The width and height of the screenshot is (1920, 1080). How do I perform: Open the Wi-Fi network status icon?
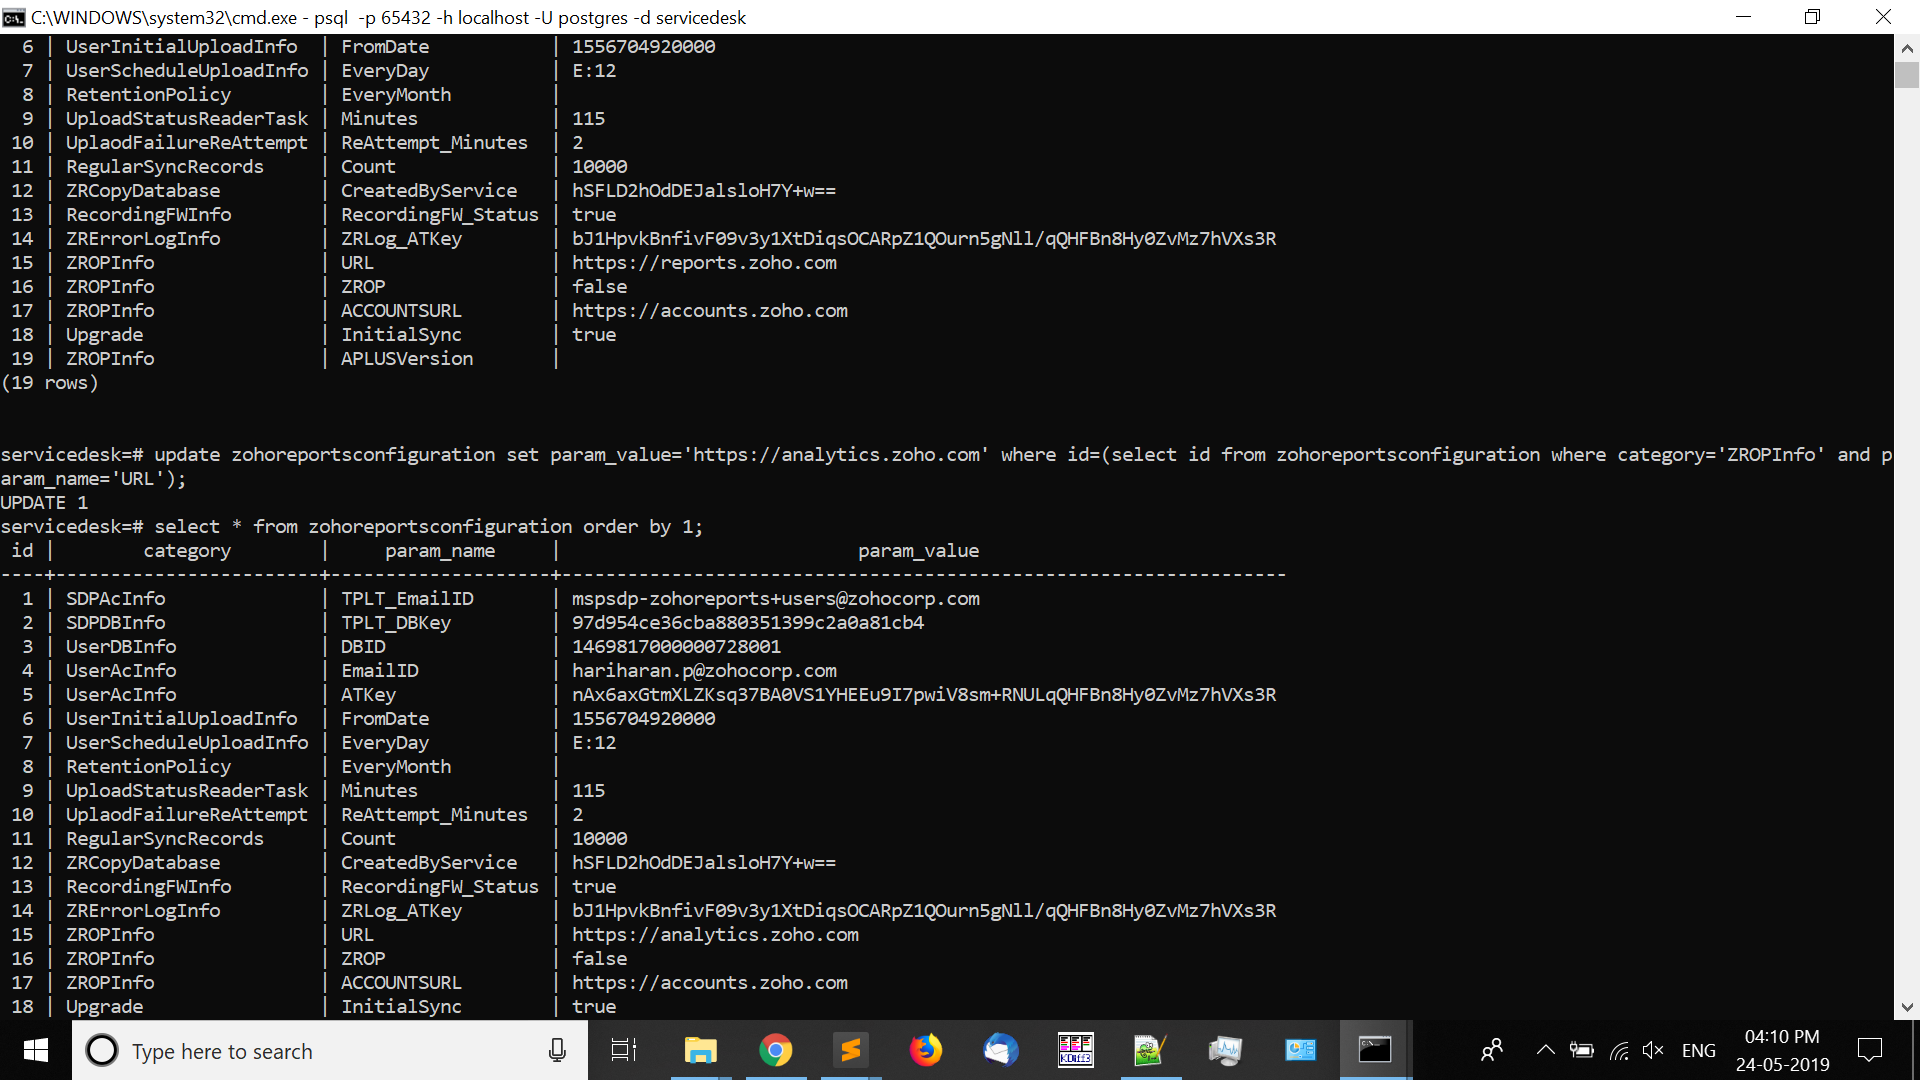tap(1619, 1050)
